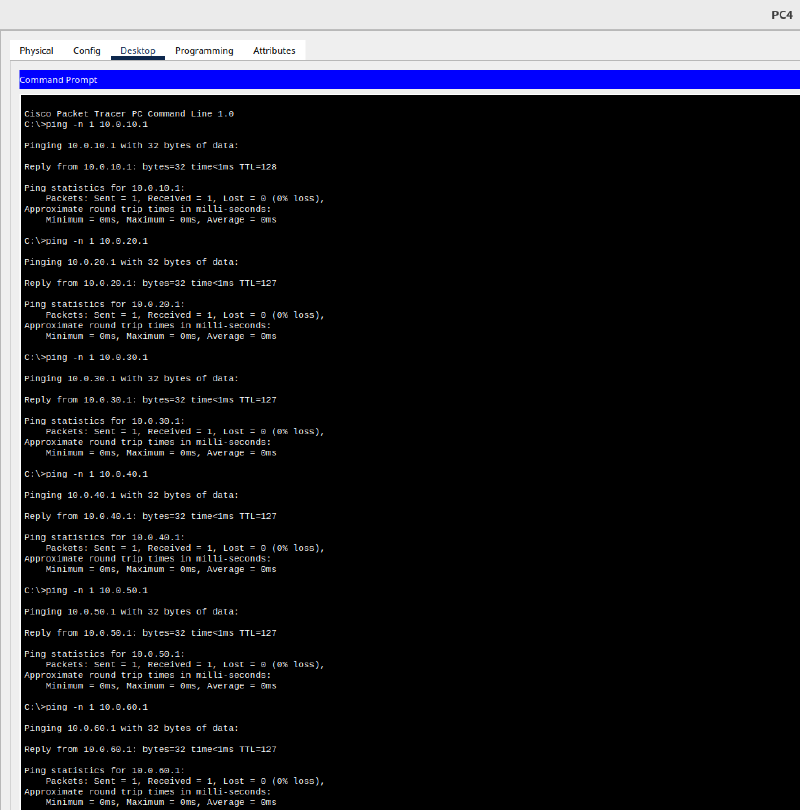
Task: Select the 'Reply from 10.0.50.1' line
Action: 150,633
